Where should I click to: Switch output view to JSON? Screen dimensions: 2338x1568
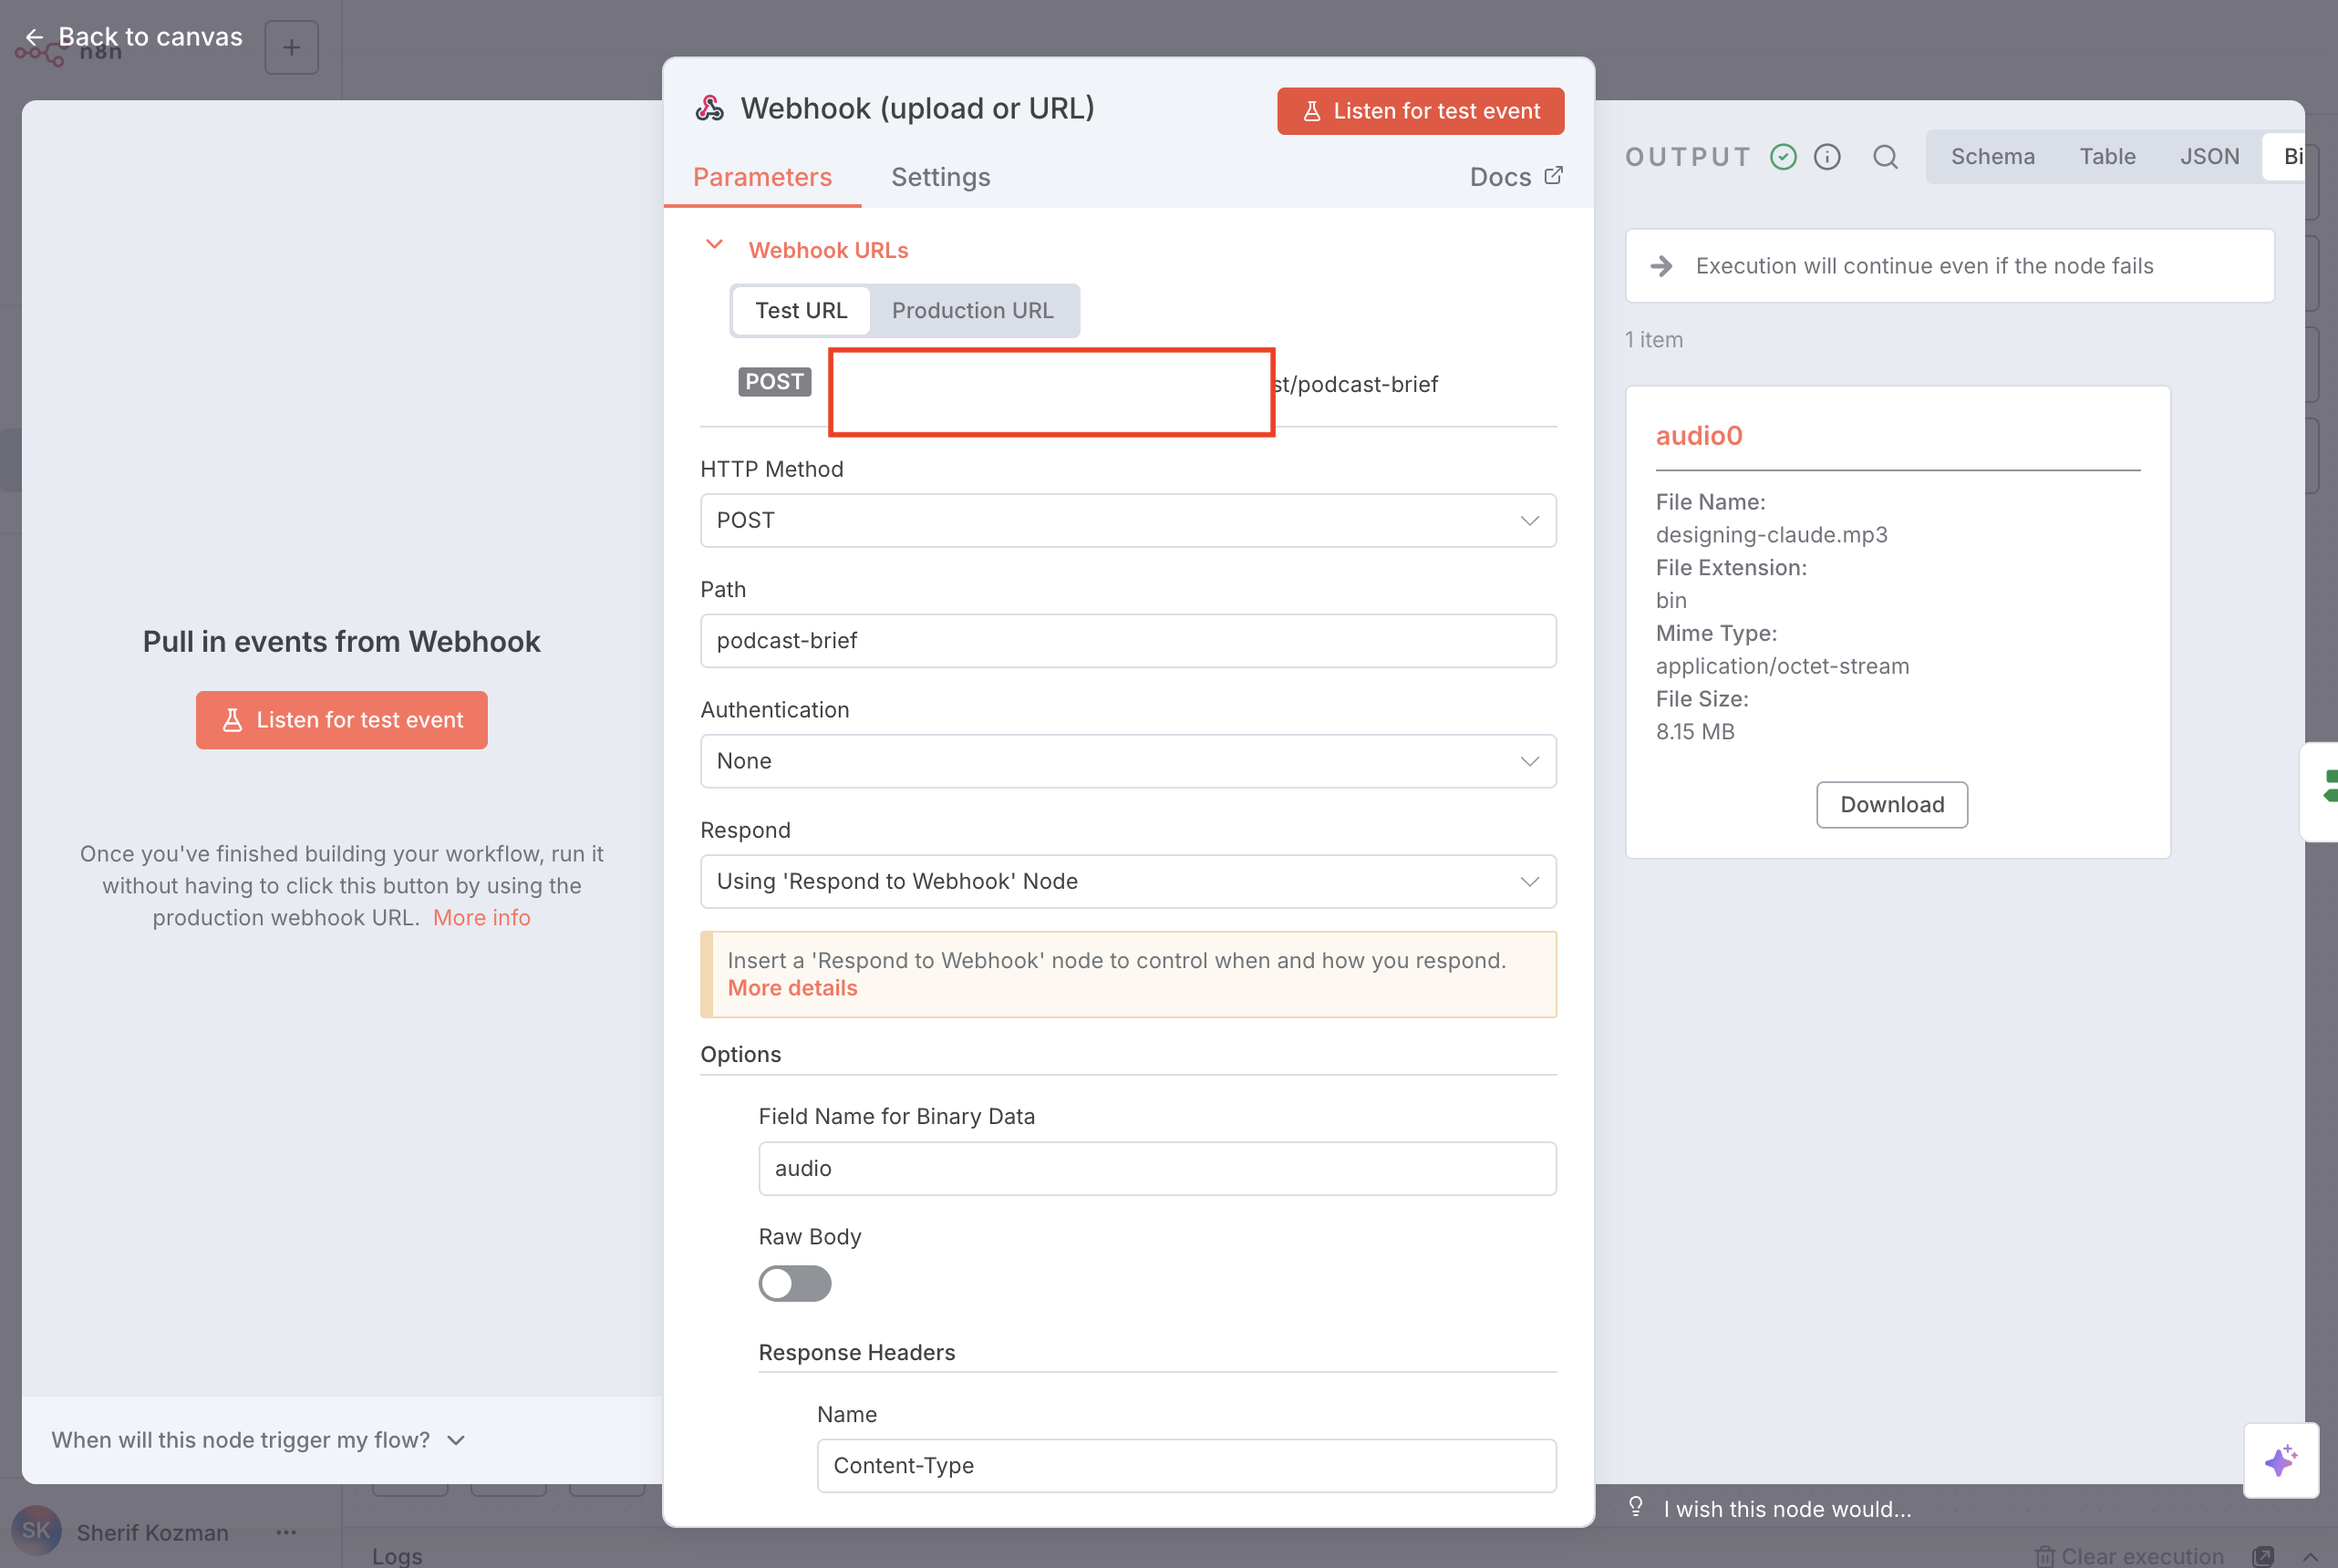(x=2209, y=157)
